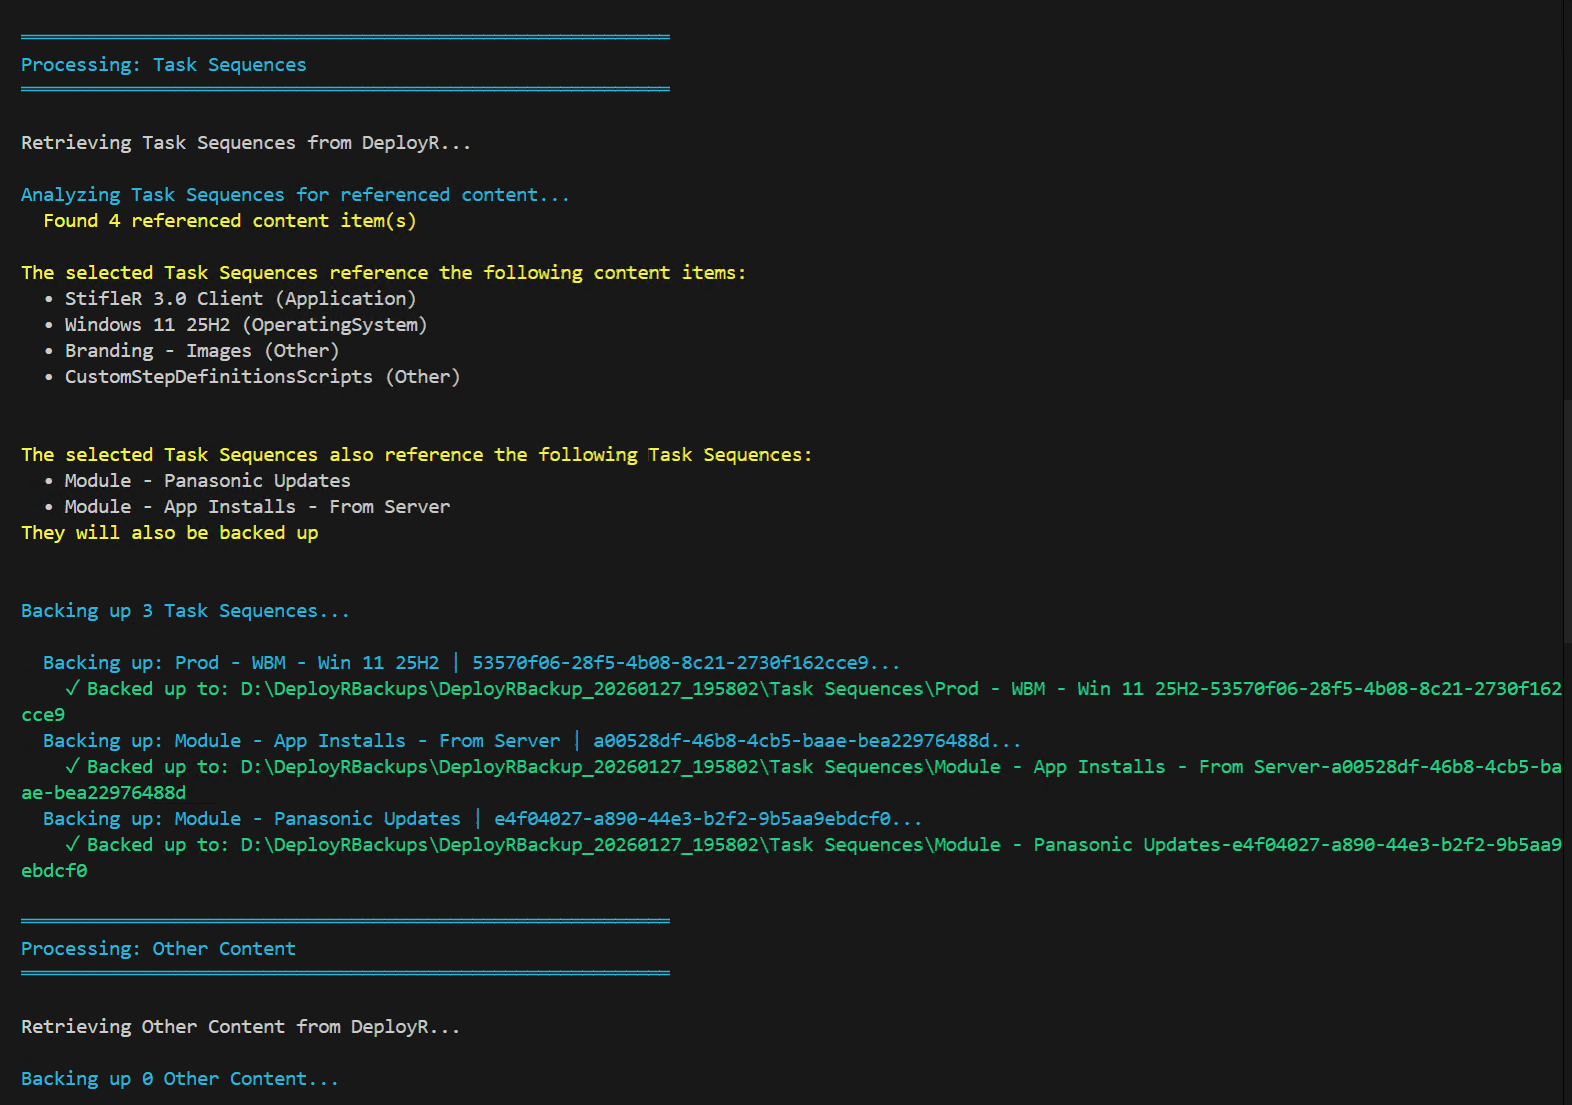Click the terminal's vertical scrollbar thumb
Viewport: 1572px width, 1105px height.
tap(1567, 520)
